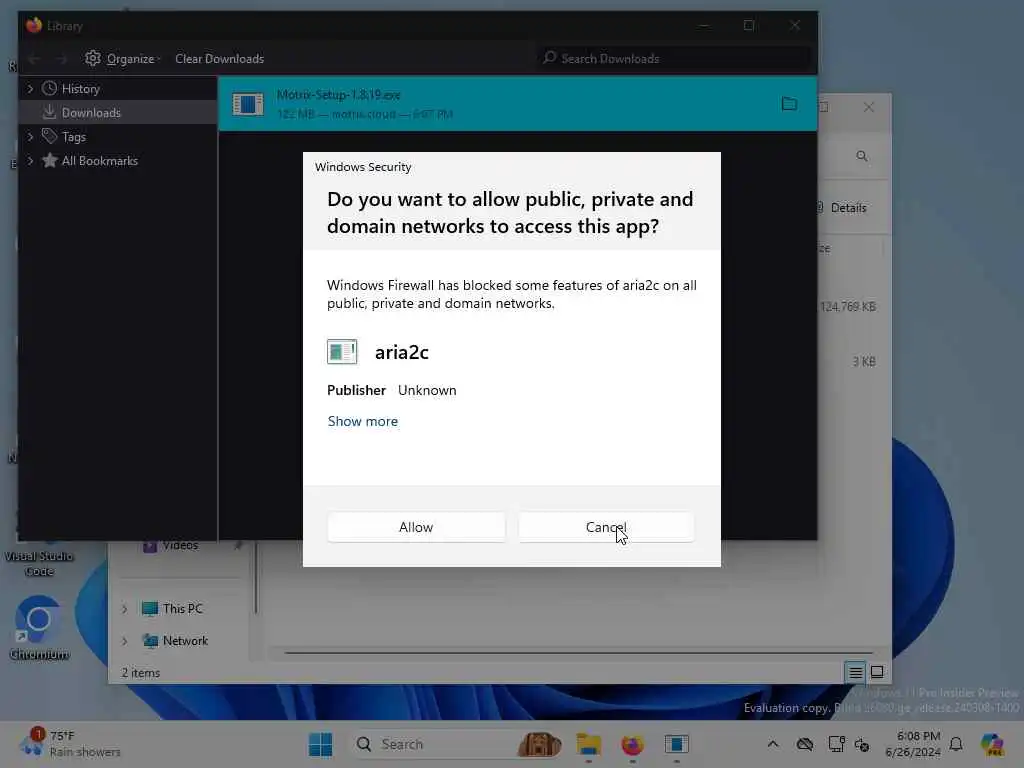The width and height of the screenshot is (1024, 768).
Task: Clear Downloads in the Library window
Action: (219, 59)
